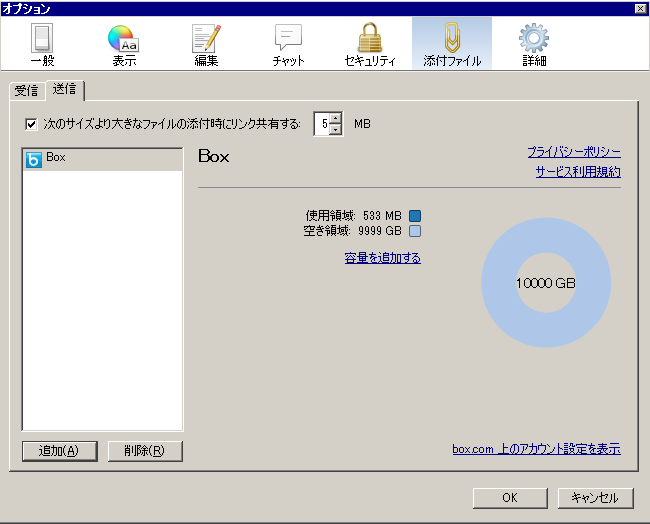This screenshot has width=650, height=524.
Task: Open the サービス利用規約 terms link
Action: [x=578, y=172]
